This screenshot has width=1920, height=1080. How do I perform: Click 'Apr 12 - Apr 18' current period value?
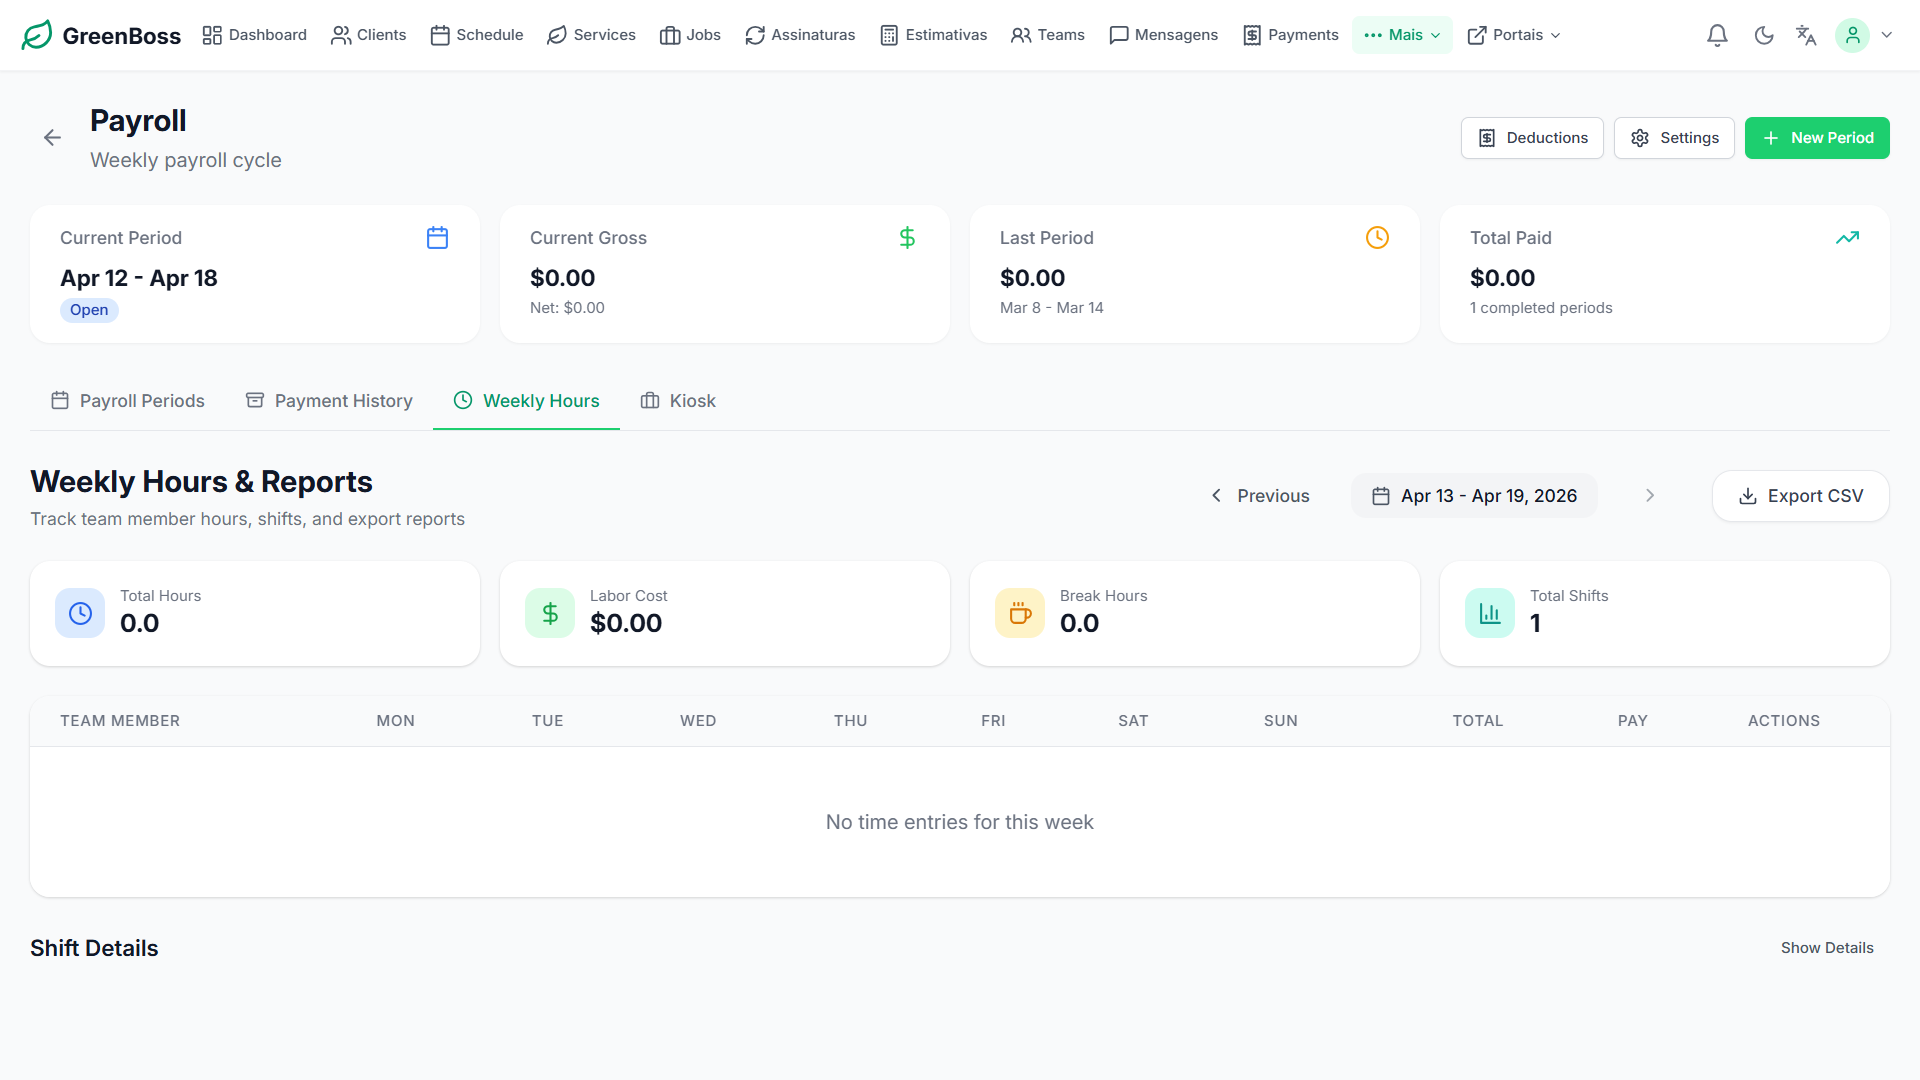pos(139,278)
